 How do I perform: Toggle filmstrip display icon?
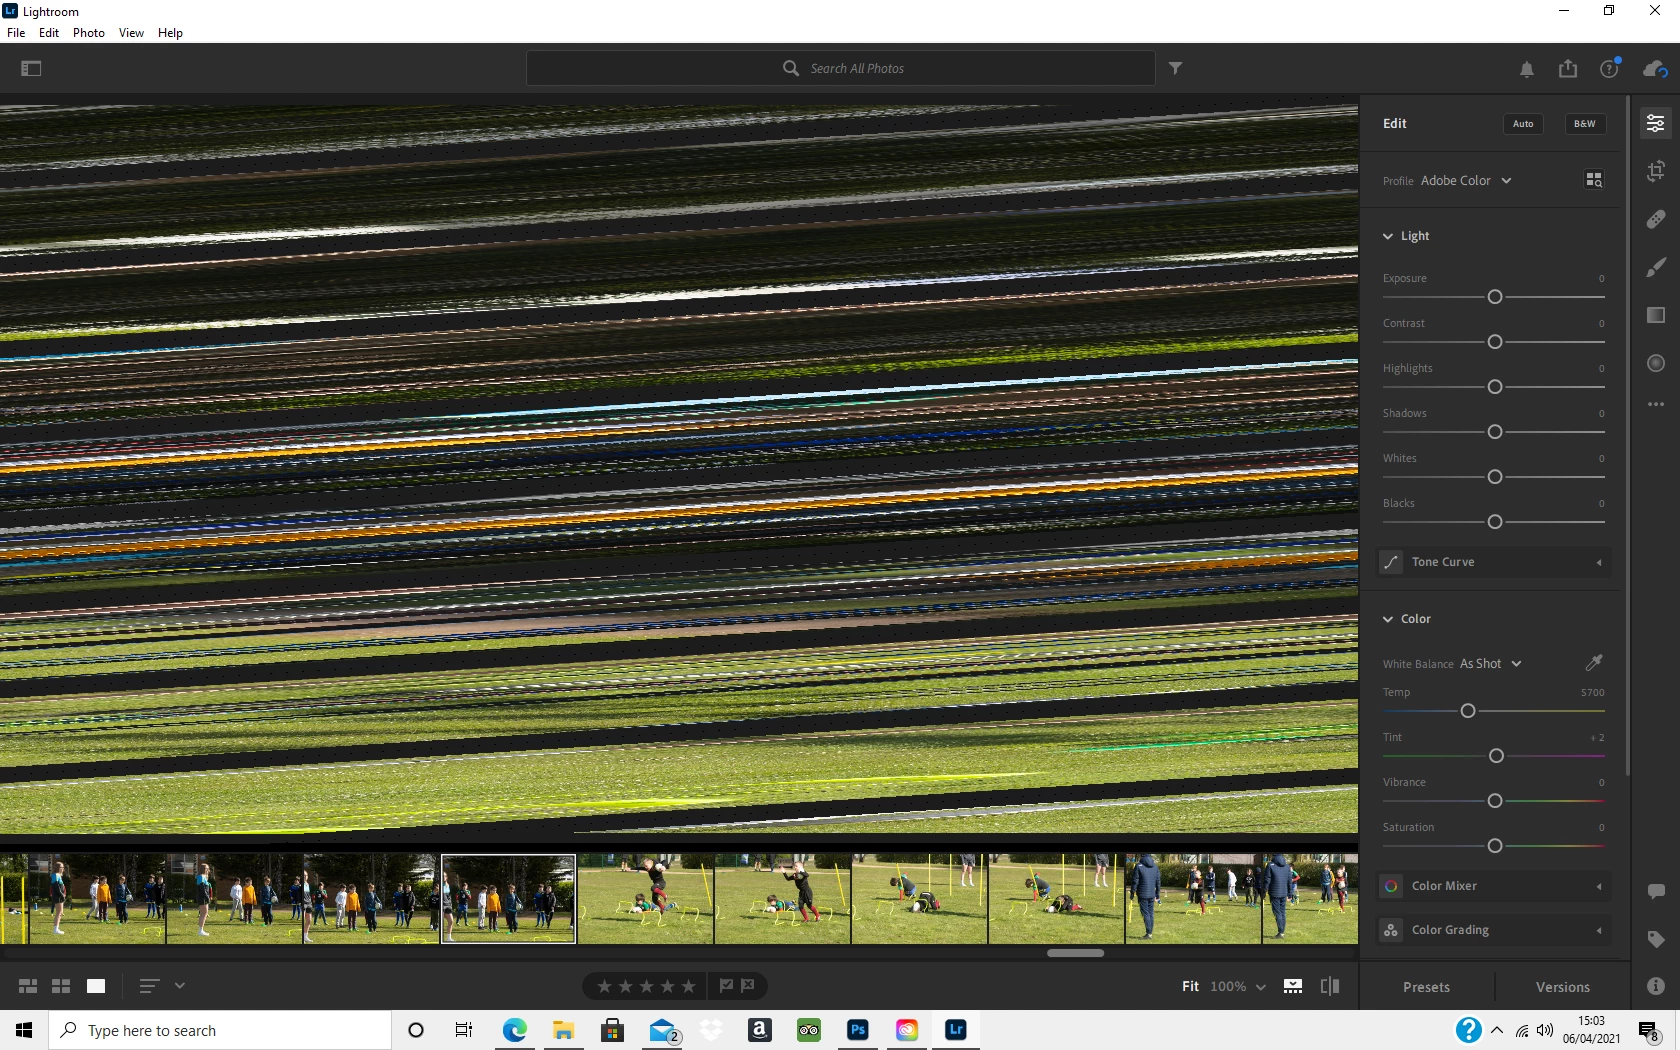1293,986
